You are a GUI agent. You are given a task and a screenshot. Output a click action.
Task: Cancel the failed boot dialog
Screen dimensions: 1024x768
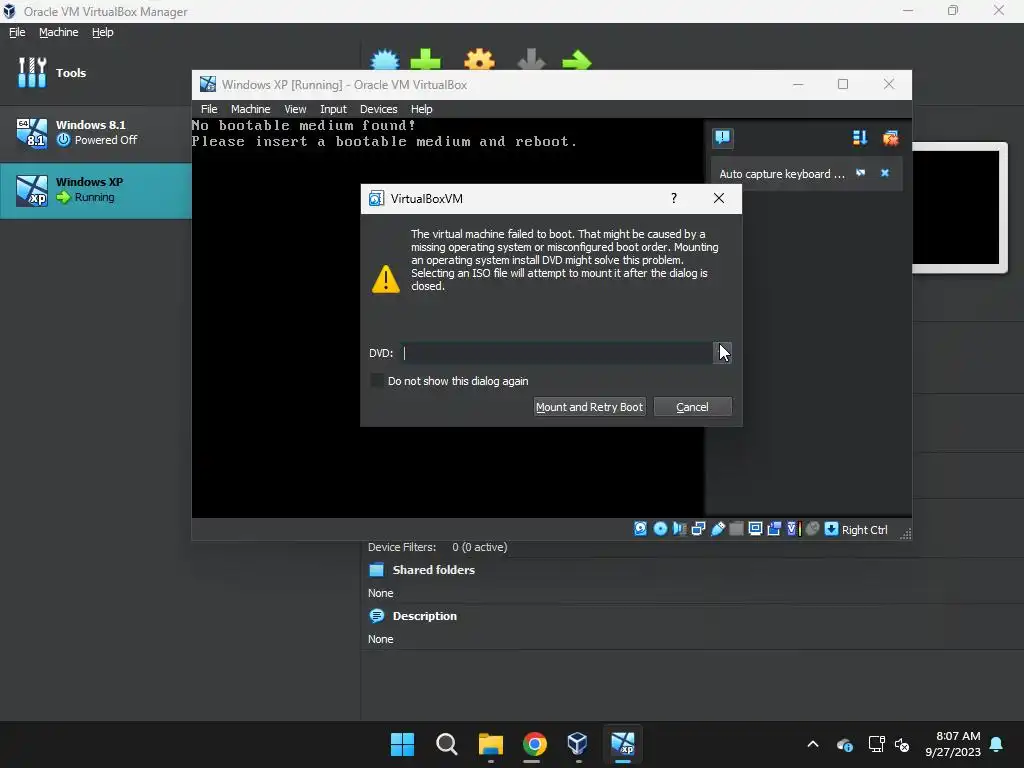point(692,407)
